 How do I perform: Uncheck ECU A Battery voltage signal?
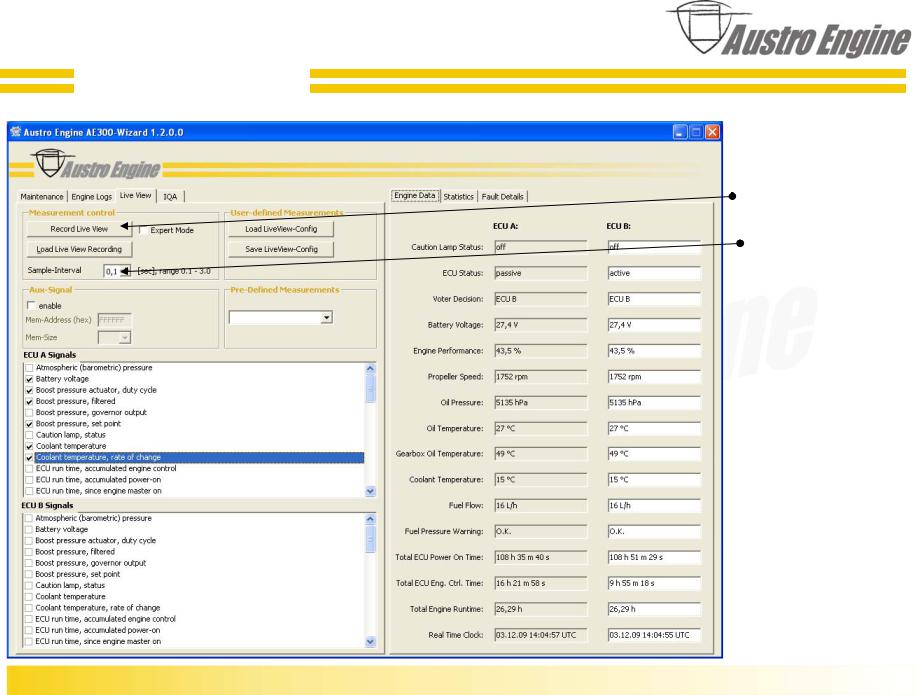29,379
